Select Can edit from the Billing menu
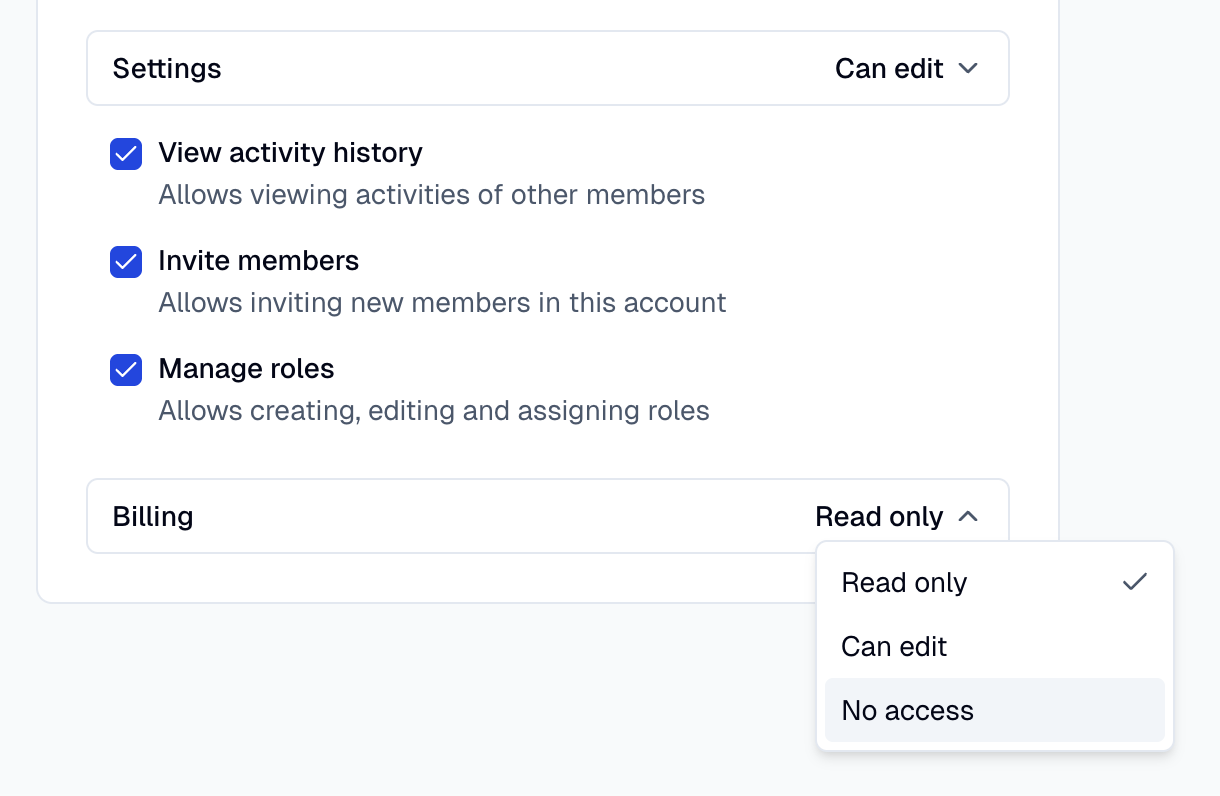The image size is (1220, 796). point(995,646)
